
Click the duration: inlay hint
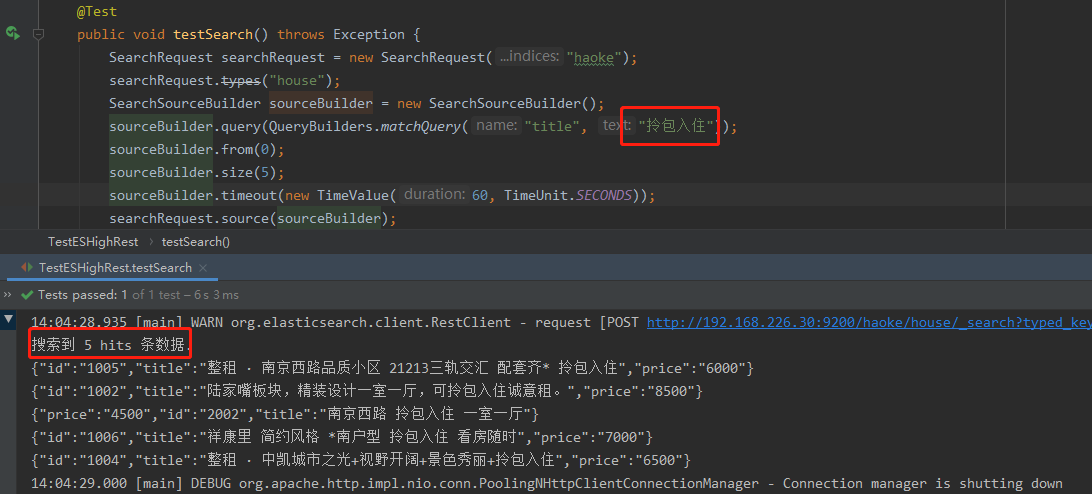(435, 194)
